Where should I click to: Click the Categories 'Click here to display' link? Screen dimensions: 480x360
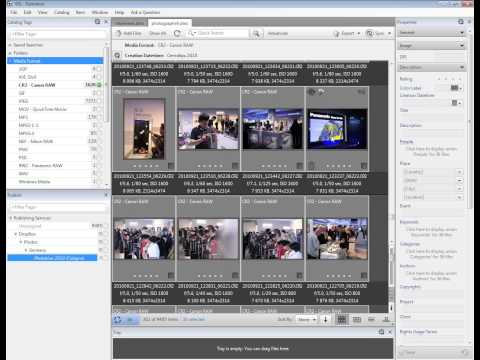431,254
